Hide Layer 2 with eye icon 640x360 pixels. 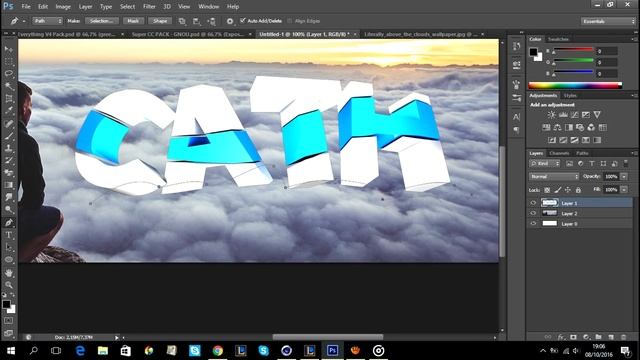coord(533,213)
